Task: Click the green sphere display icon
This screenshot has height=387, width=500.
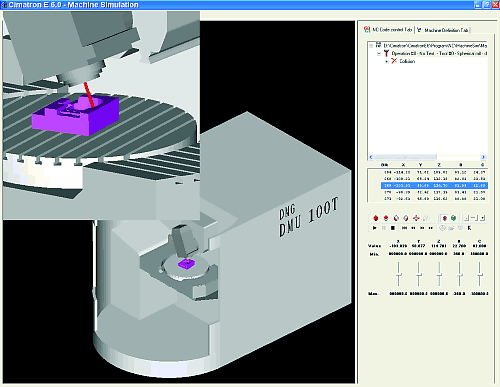Action: pyautogui.click(x=453, y=218)
